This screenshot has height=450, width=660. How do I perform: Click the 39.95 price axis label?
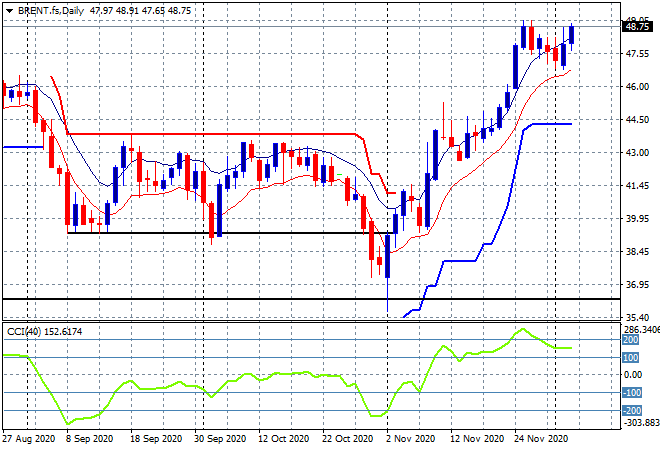637,218
